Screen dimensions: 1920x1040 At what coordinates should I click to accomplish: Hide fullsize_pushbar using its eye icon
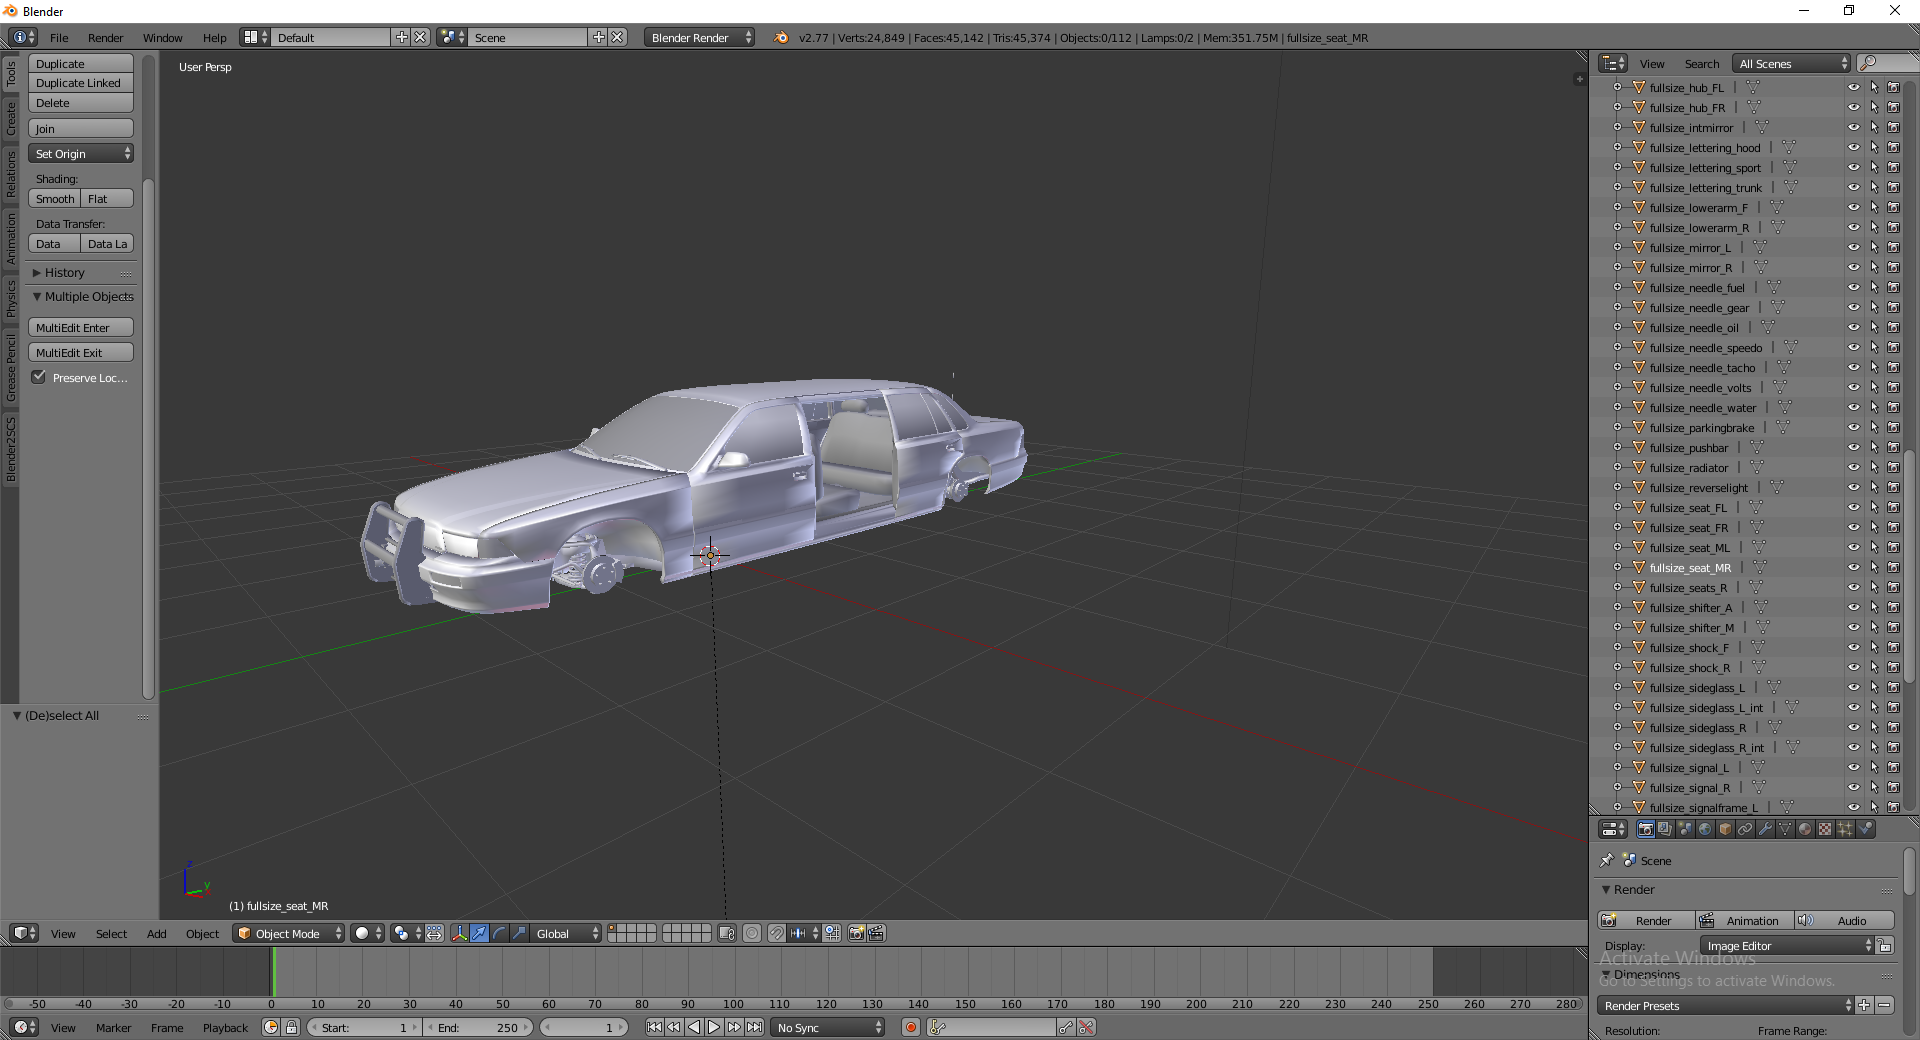pyautogui.click(x=1853, y=447)
